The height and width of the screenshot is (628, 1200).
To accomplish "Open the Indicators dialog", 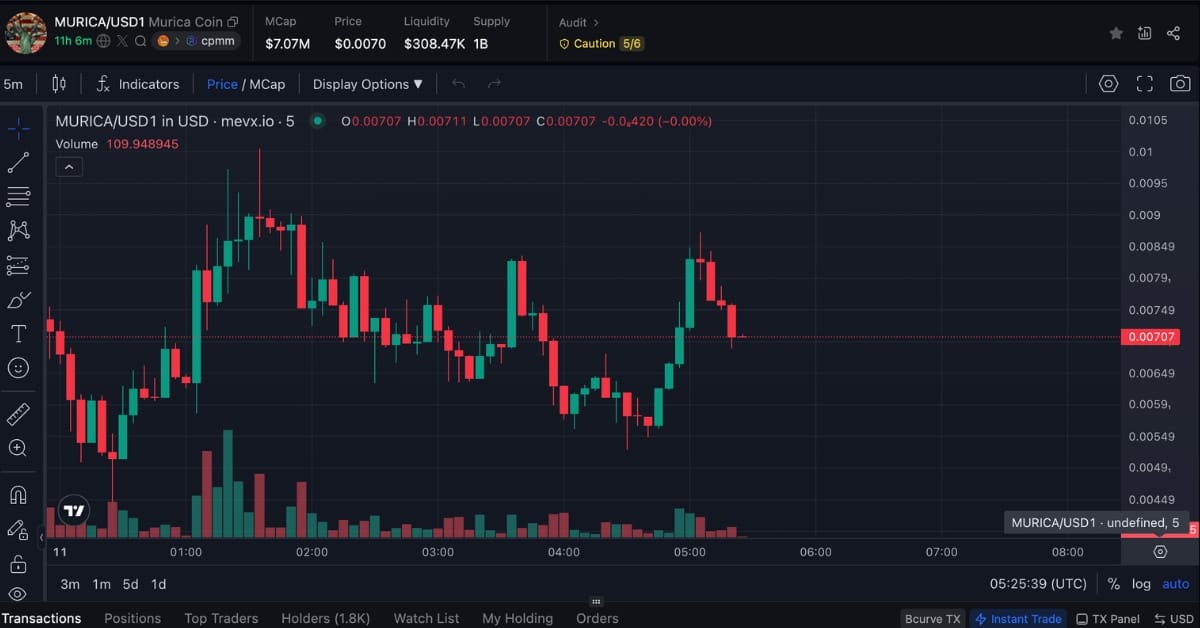I will point(138,84).
